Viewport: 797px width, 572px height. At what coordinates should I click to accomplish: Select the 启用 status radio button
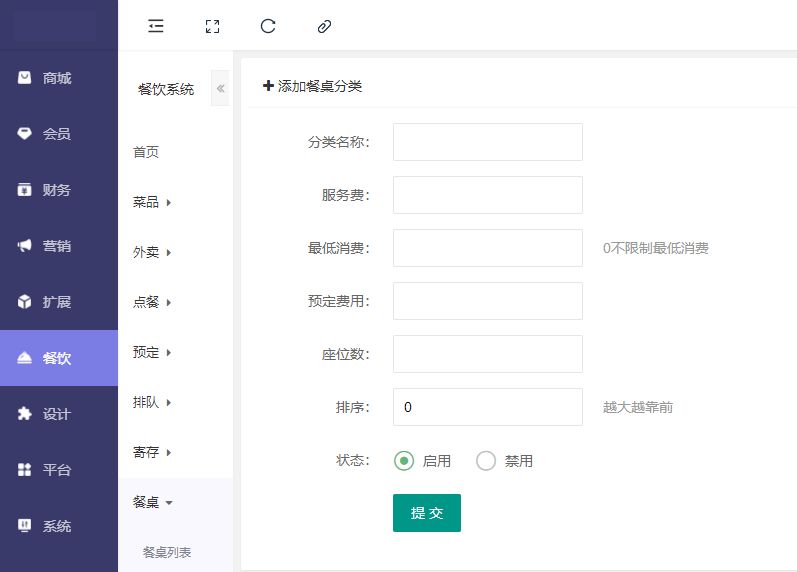pyautogui.click(x=404, y=461)
